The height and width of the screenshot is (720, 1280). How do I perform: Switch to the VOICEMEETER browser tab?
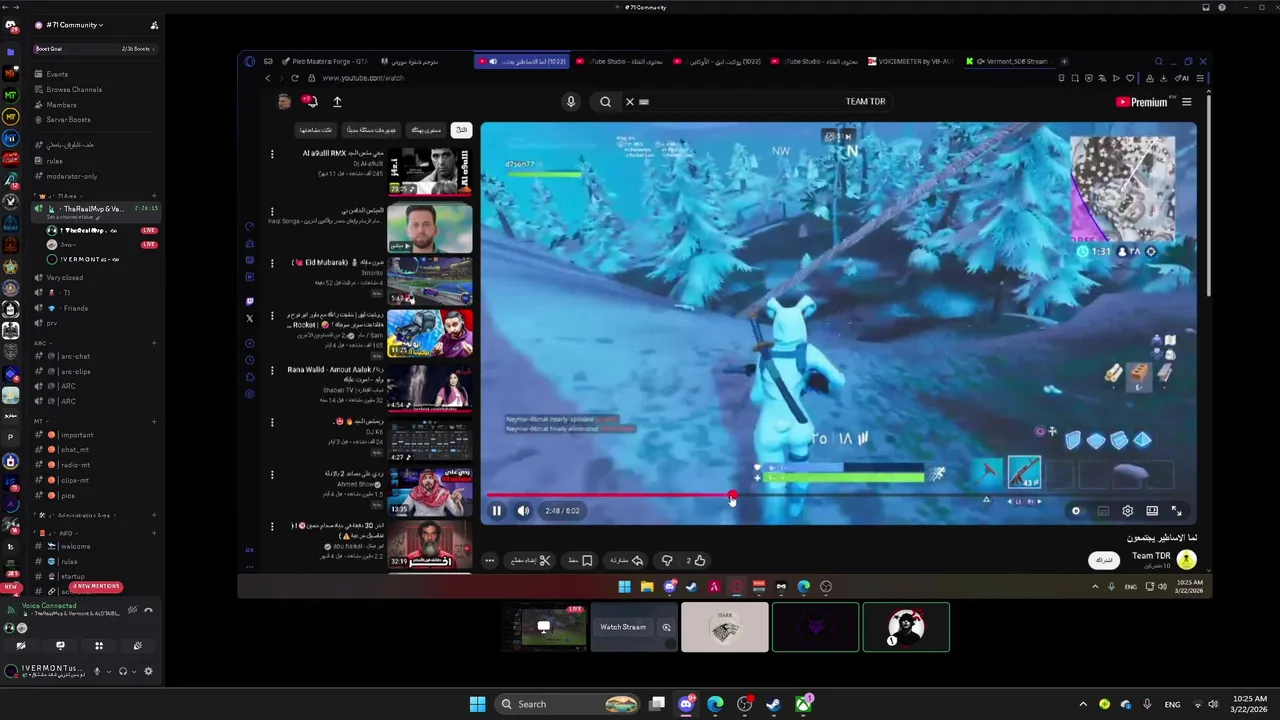[910, 61]
